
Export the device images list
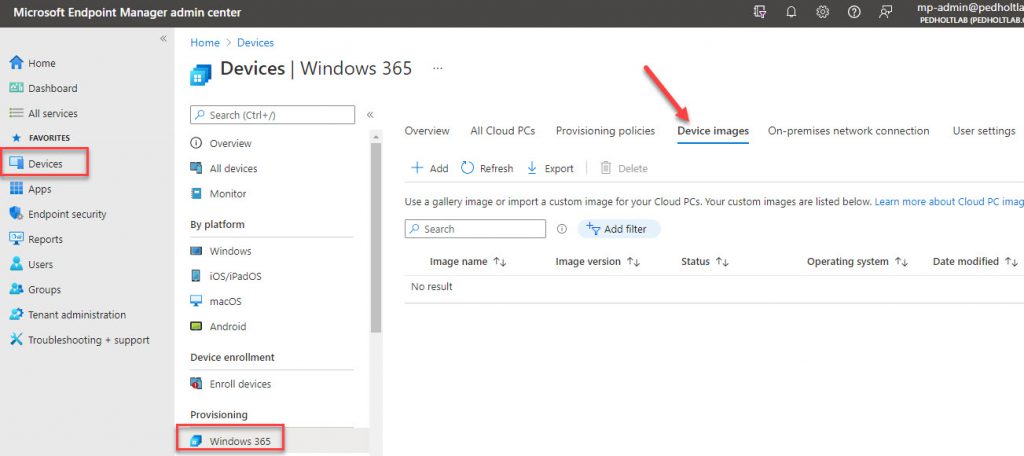point(550,169)
